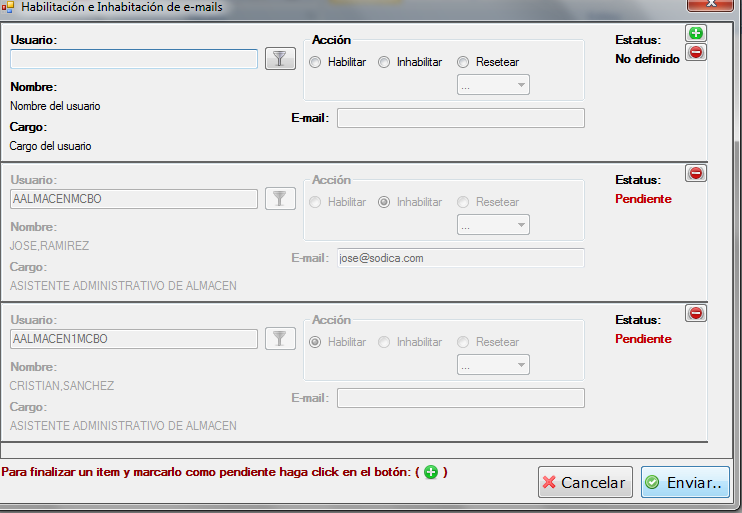Open the Resetear dropdown in the first item
This screenshot has height=513, width=742.
tap(493, 85)
